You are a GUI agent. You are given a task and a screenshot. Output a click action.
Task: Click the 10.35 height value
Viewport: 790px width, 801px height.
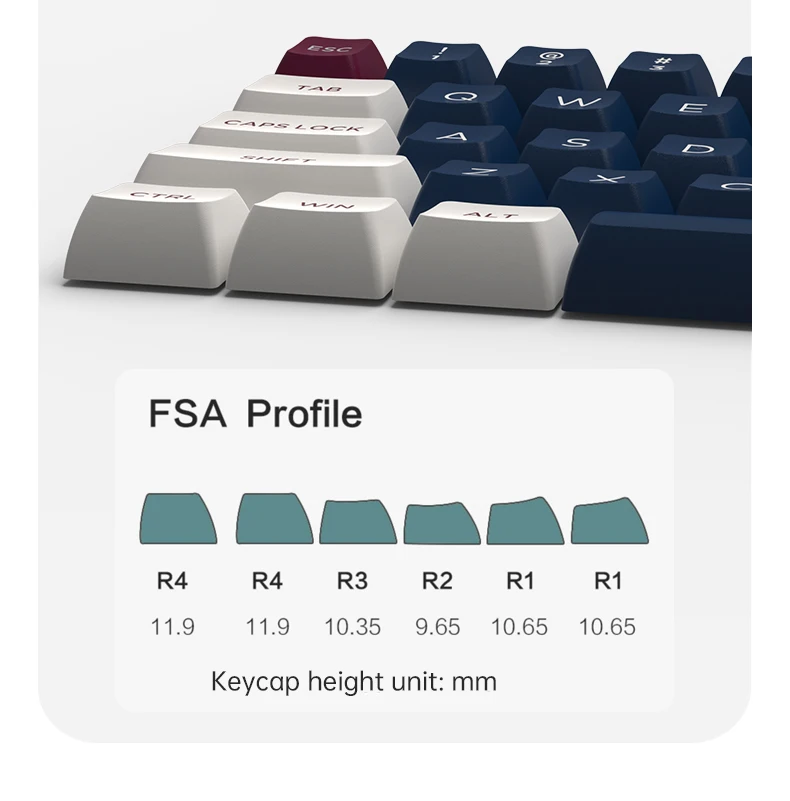coord(353,627)
